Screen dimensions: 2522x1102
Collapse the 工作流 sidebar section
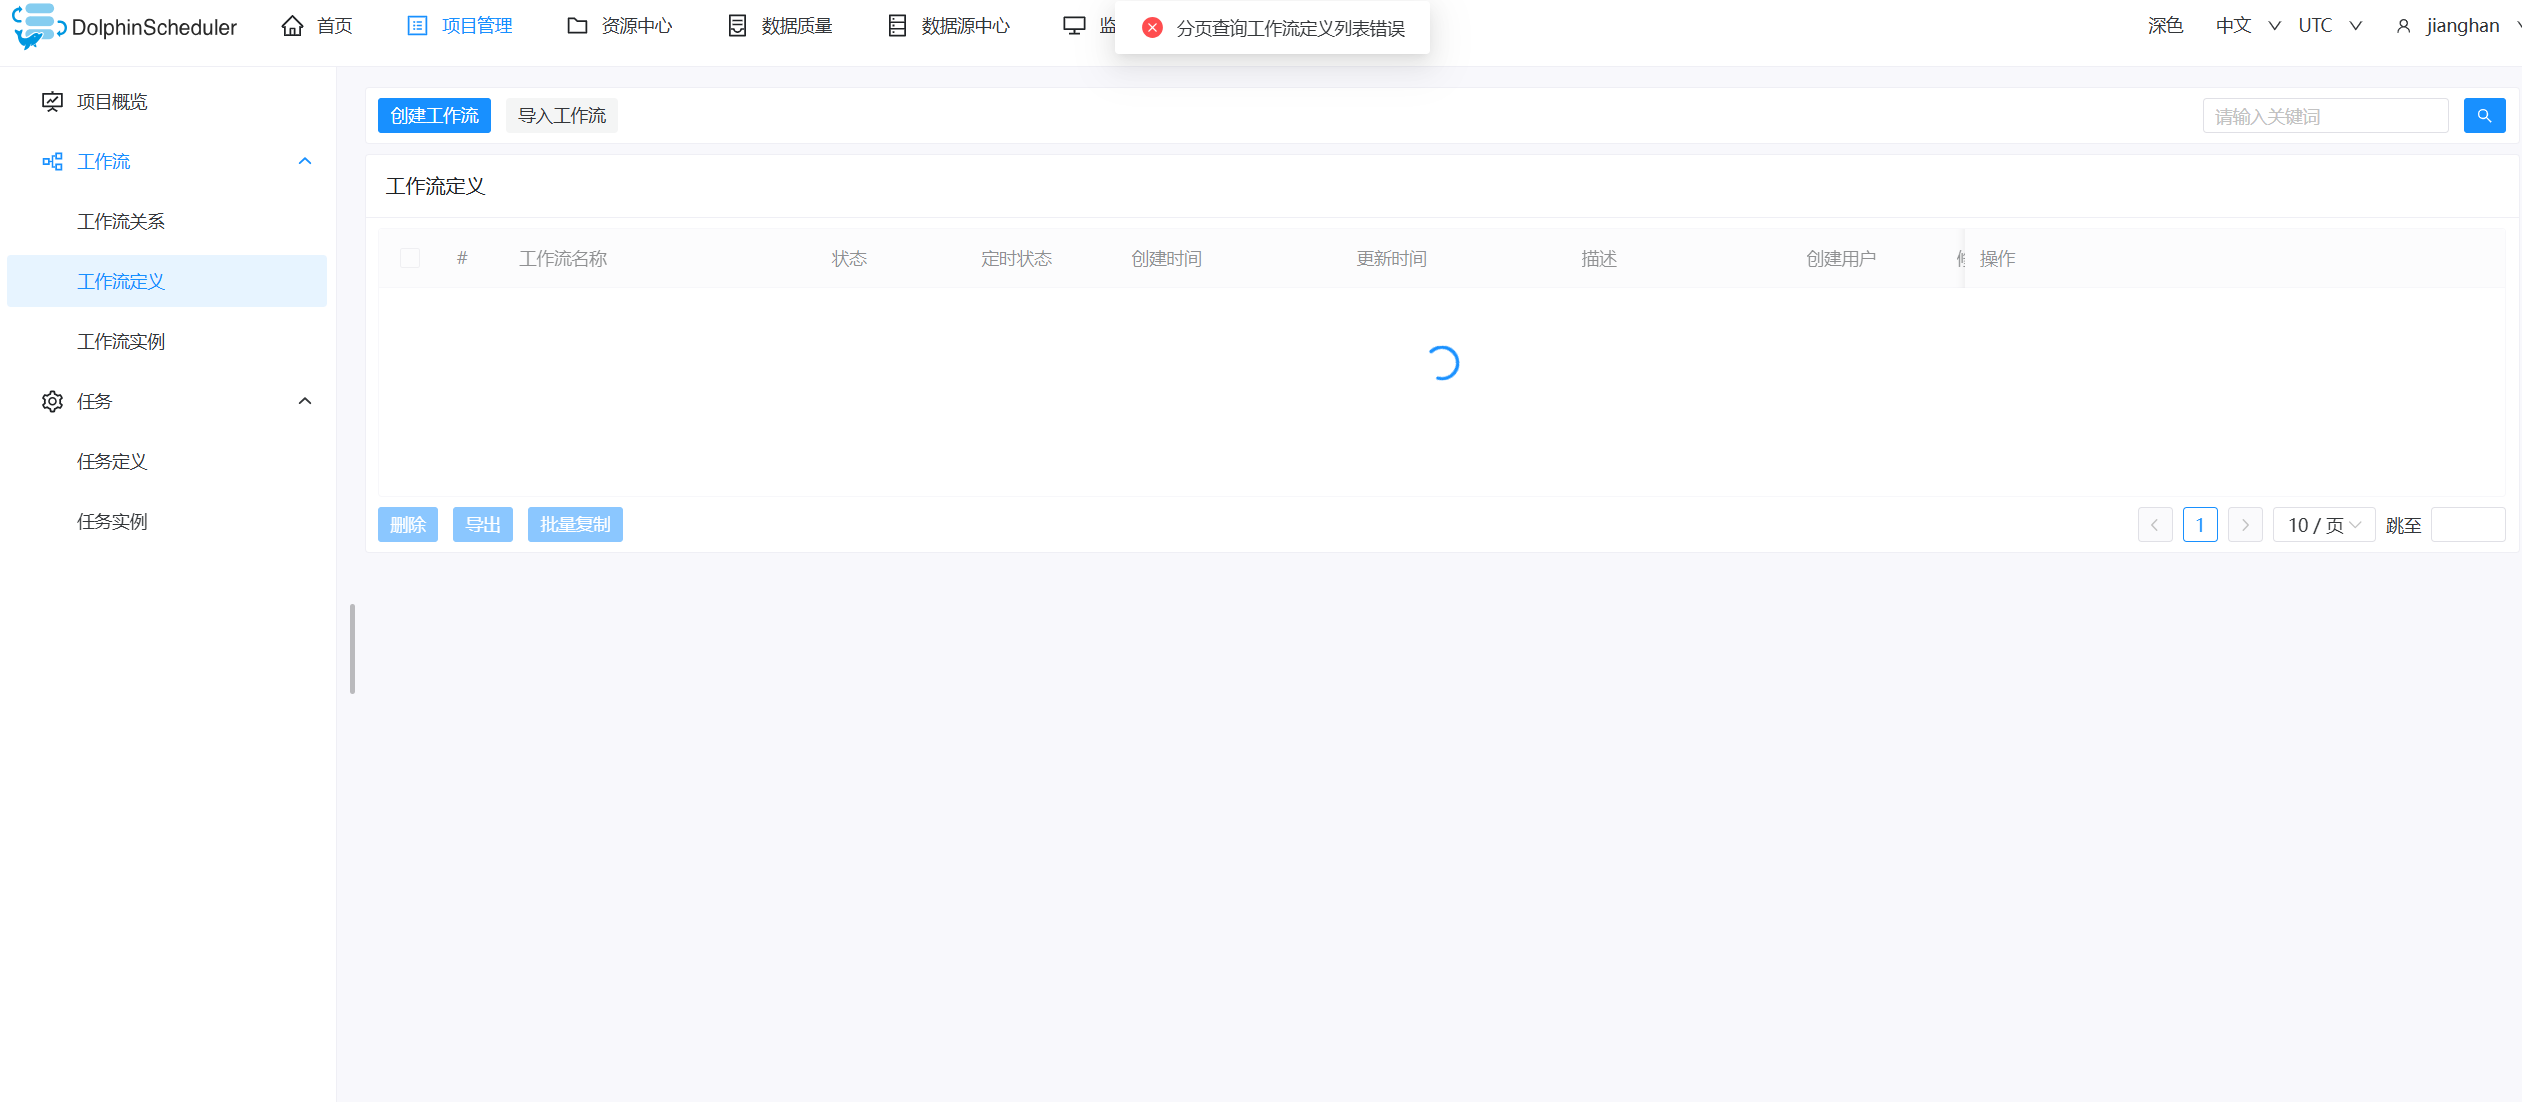pos(305,161)
